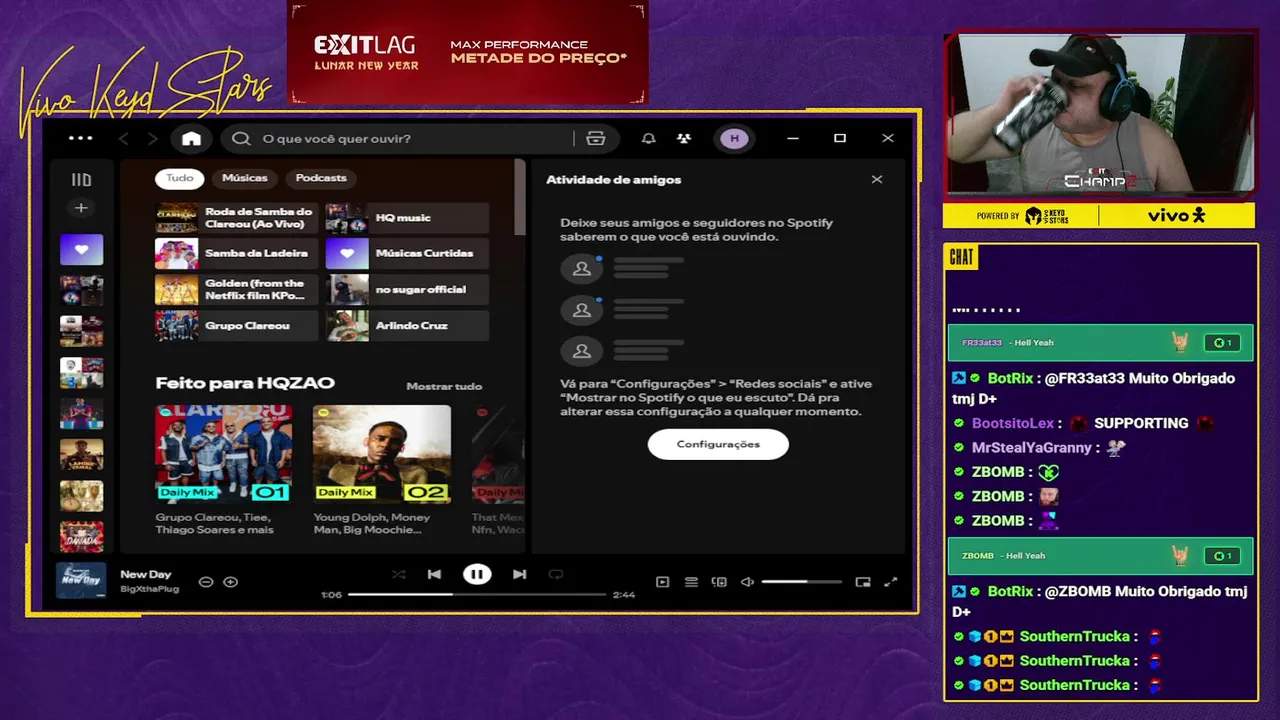
Task: Go back with the left arrow
Action: tap(124, 138)
